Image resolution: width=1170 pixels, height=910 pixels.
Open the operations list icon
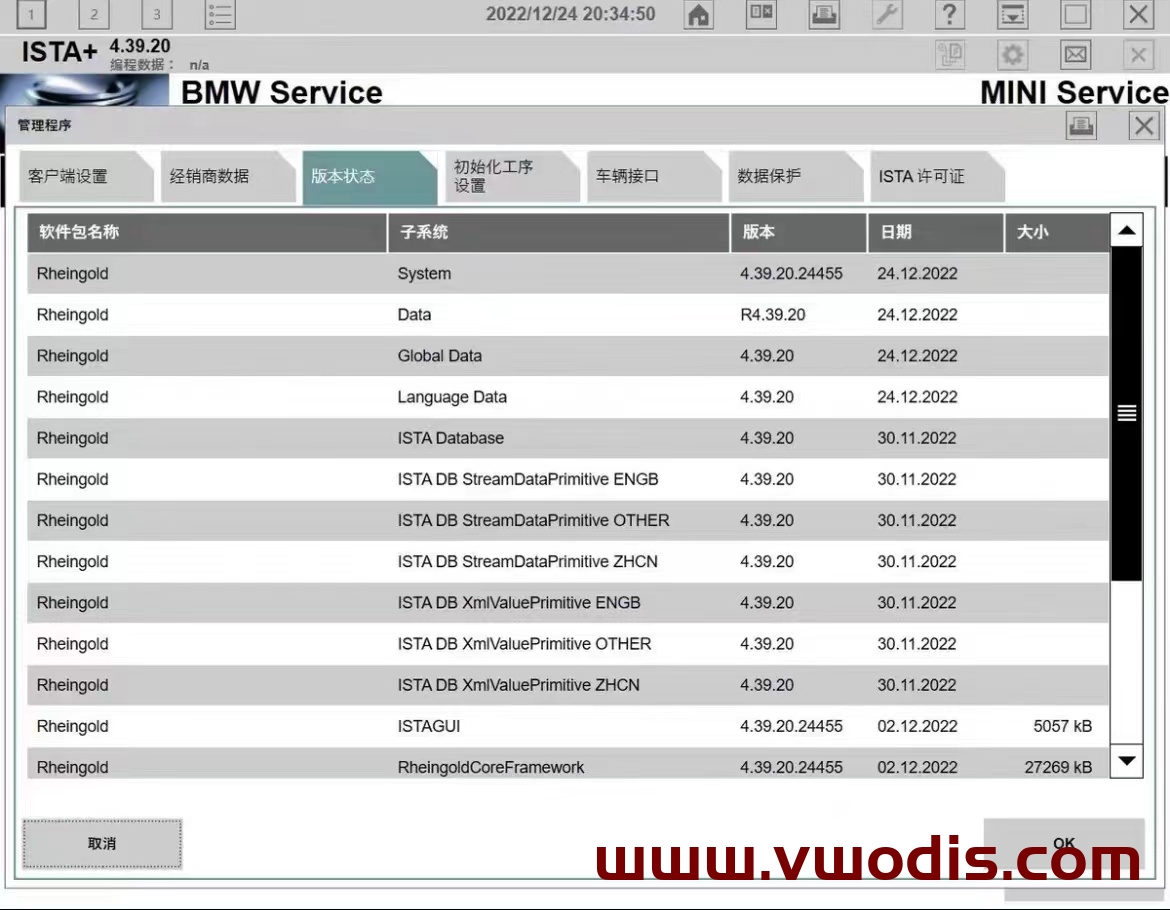coord(220,15)
